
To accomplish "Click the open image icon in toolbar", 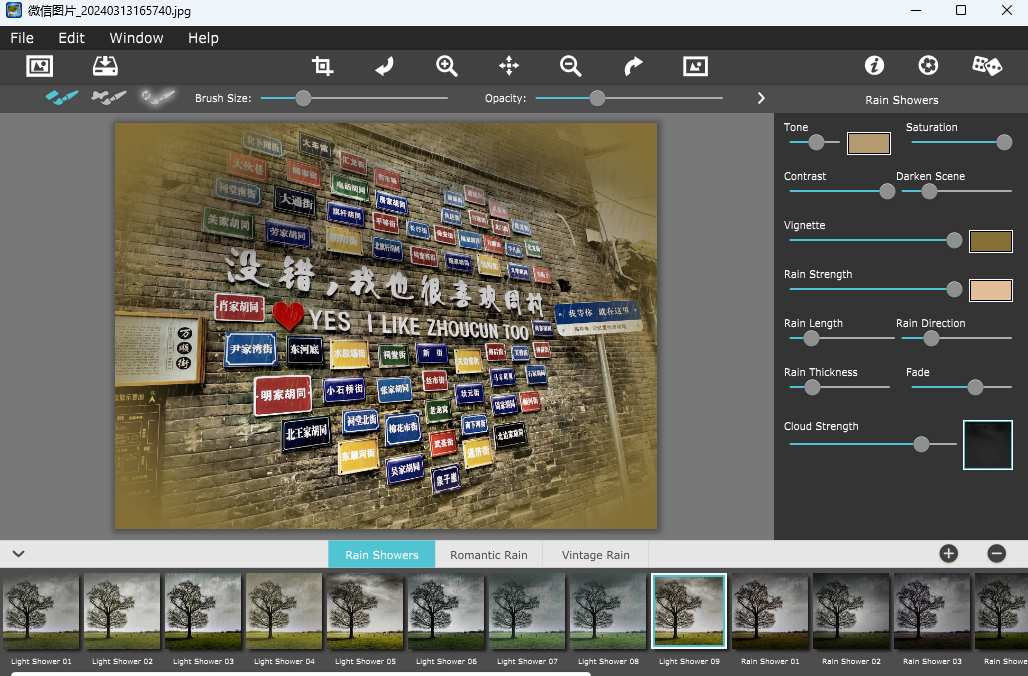I will pyautogui.click(x=39, y=66).
